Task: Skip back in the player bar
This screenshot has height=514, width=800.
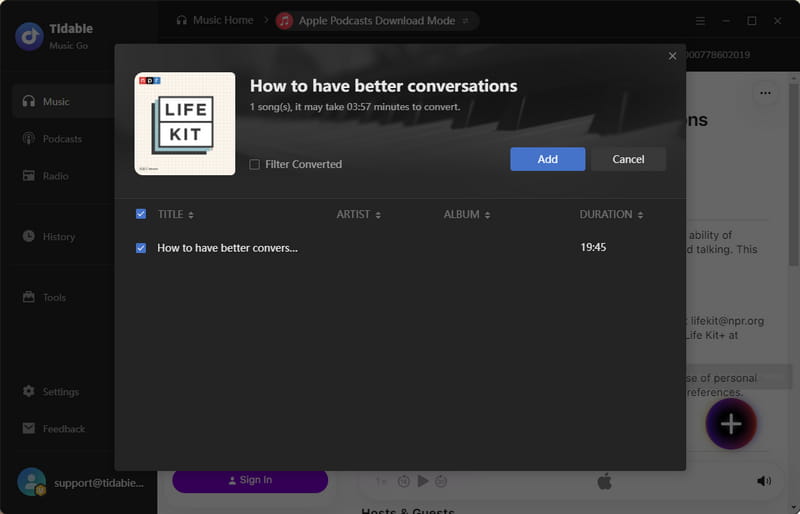Action: click(404, 481)
